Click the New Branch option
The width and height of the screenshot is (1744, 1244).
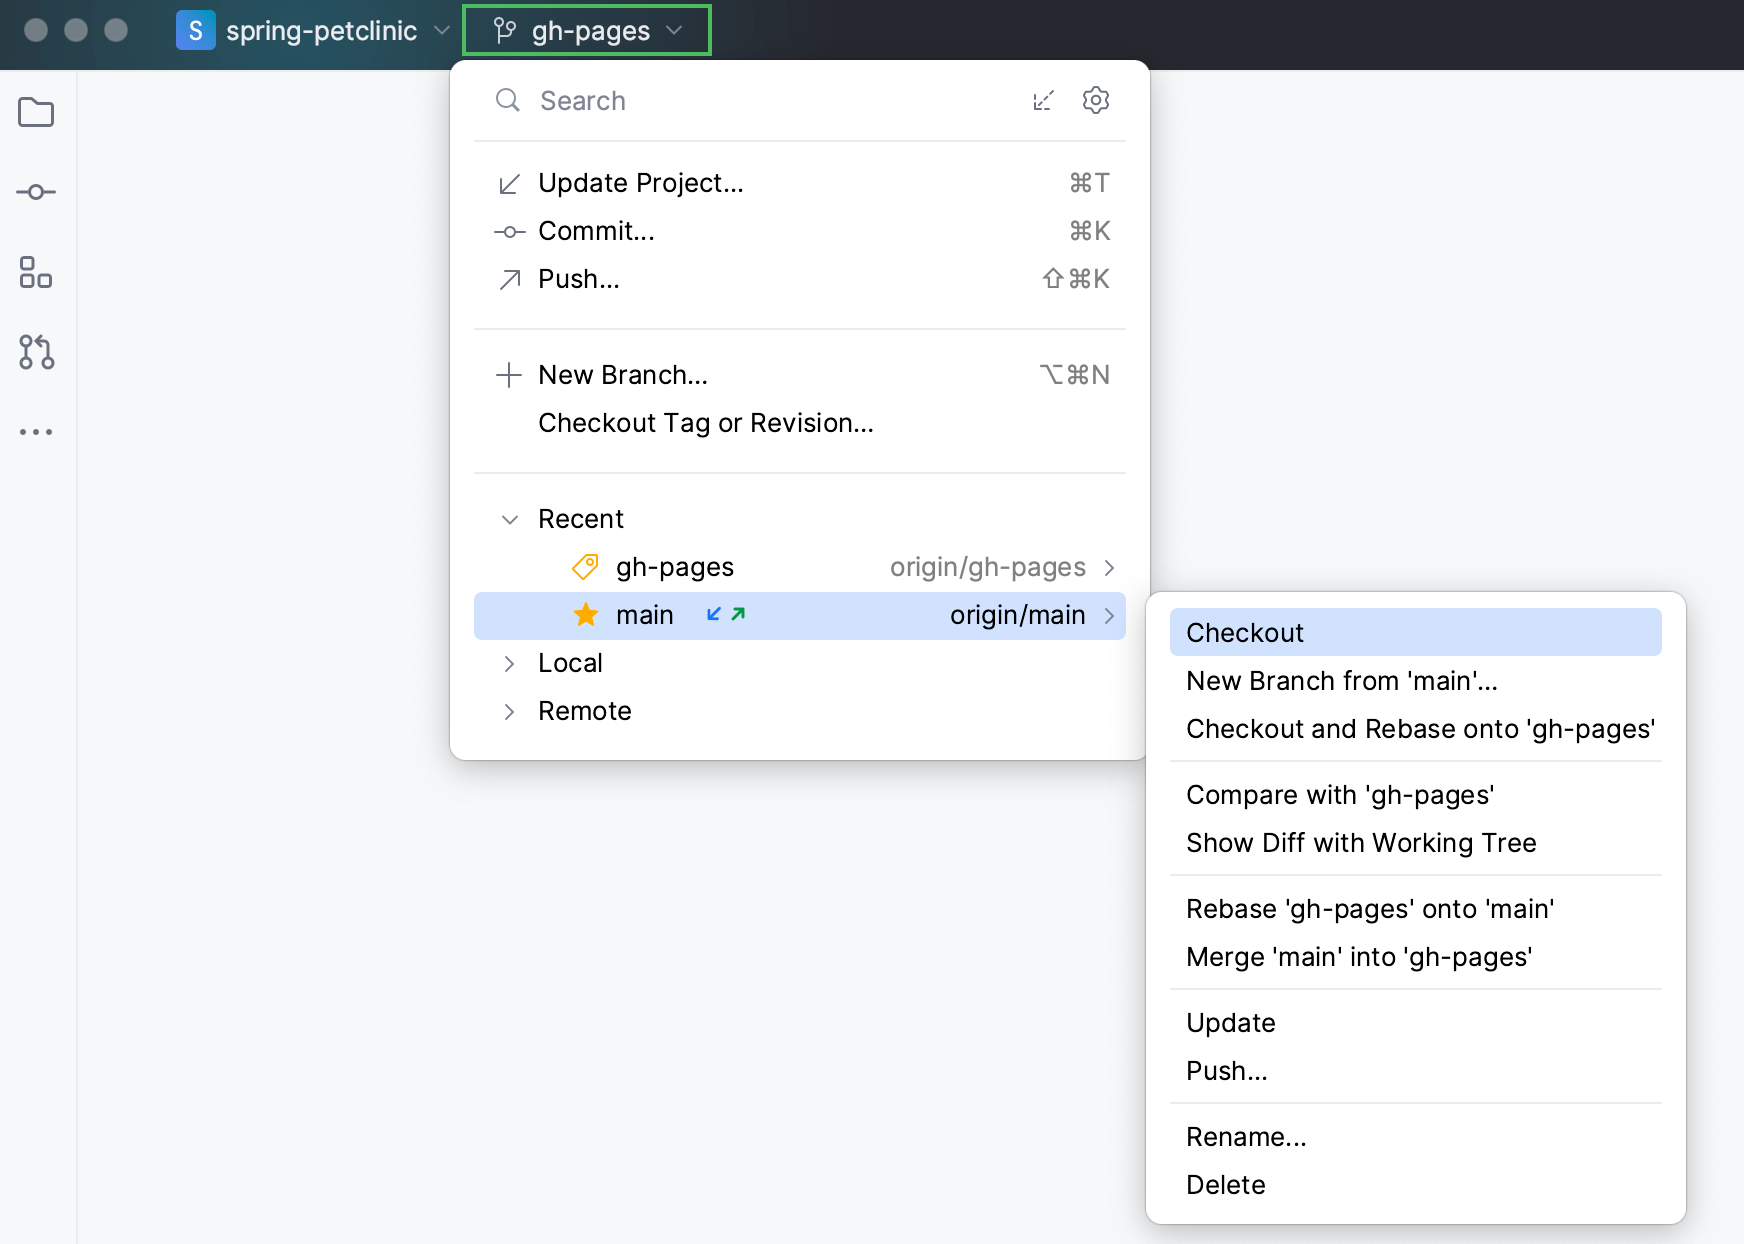622,374
